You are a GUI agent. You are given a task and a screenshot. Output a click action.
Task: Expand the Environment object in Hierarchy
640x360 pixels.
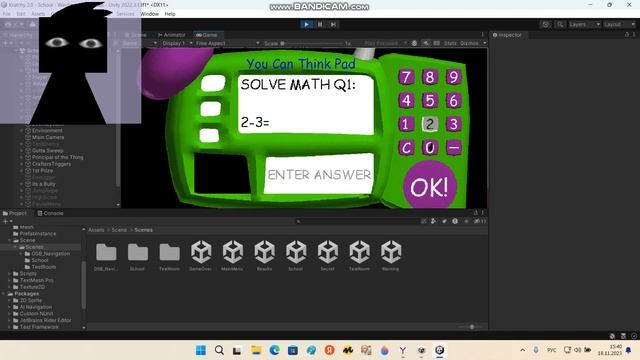click(x=21, y=131)
